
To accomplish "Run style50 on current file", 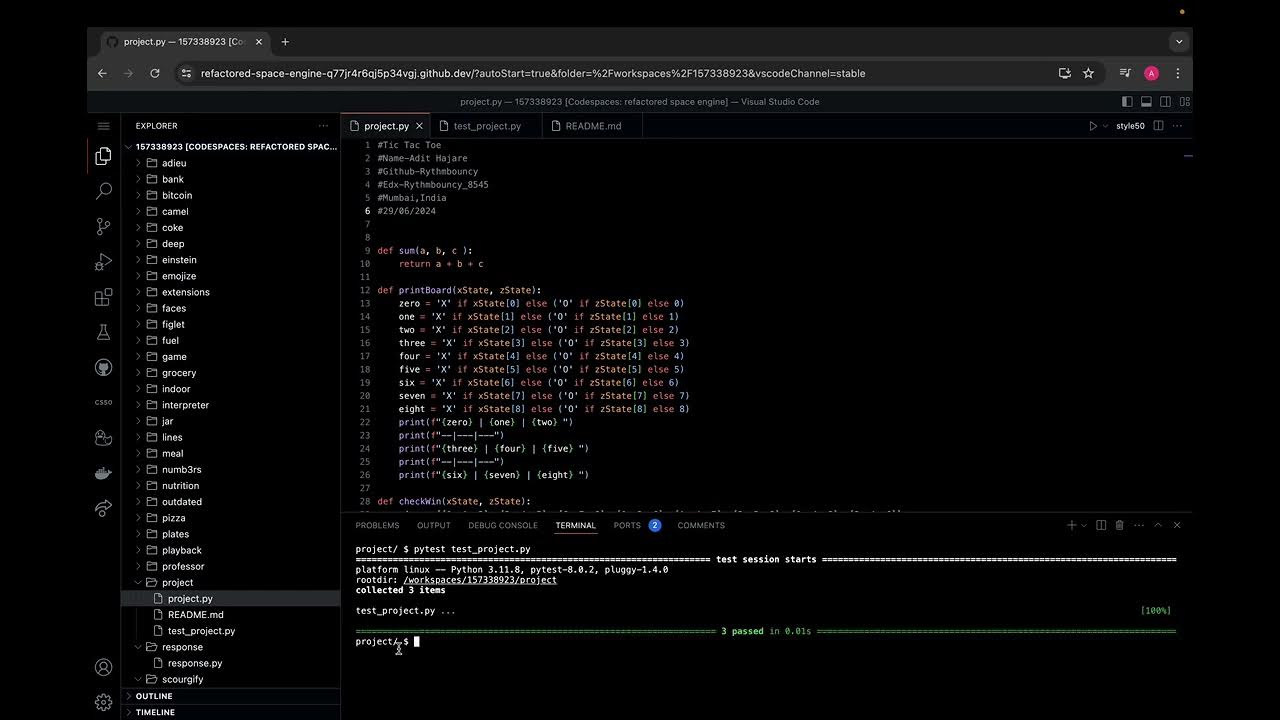I will click(1130, 126).
